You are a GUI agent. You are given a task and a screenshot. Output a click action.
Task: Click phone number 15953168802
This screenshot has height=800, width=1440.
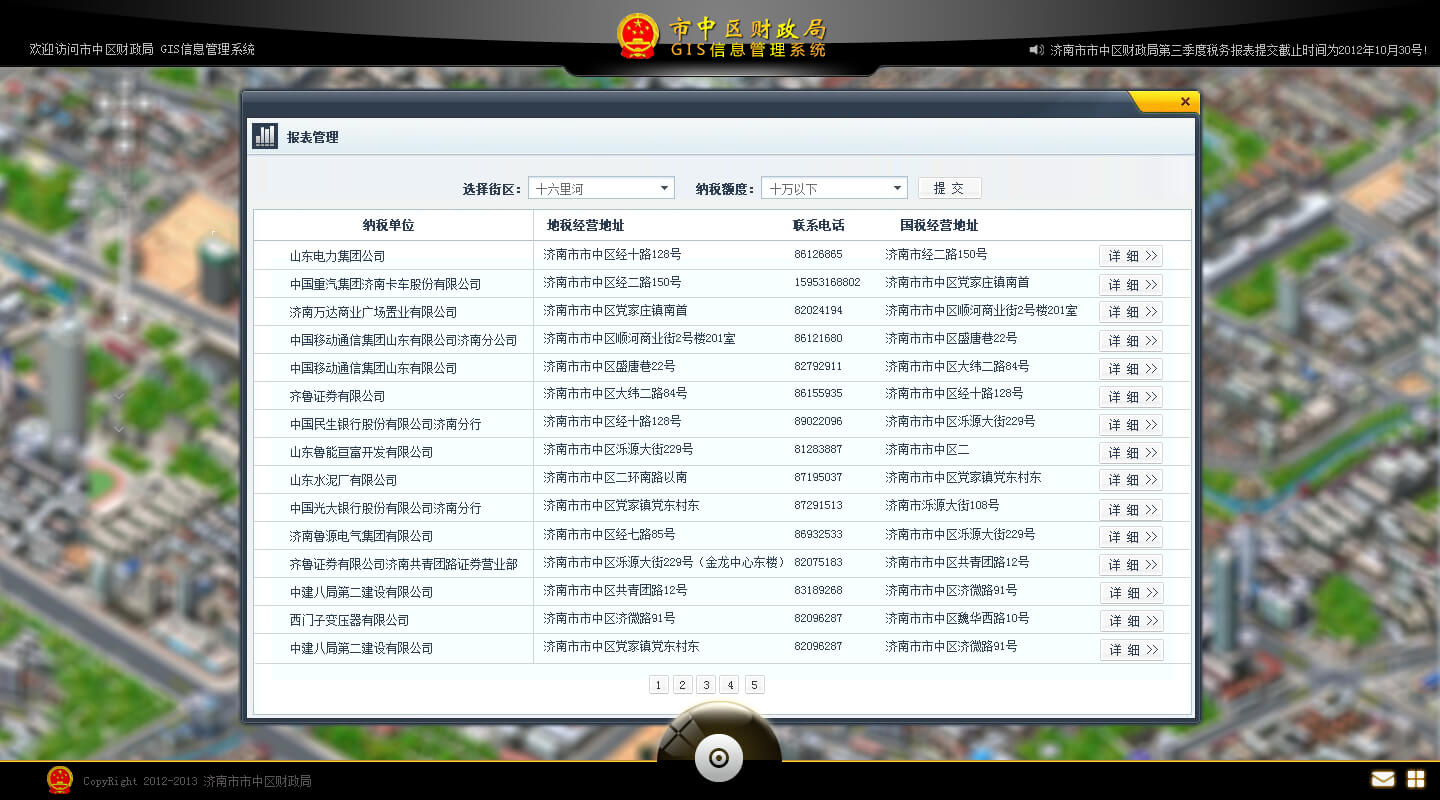pos(827,283)
